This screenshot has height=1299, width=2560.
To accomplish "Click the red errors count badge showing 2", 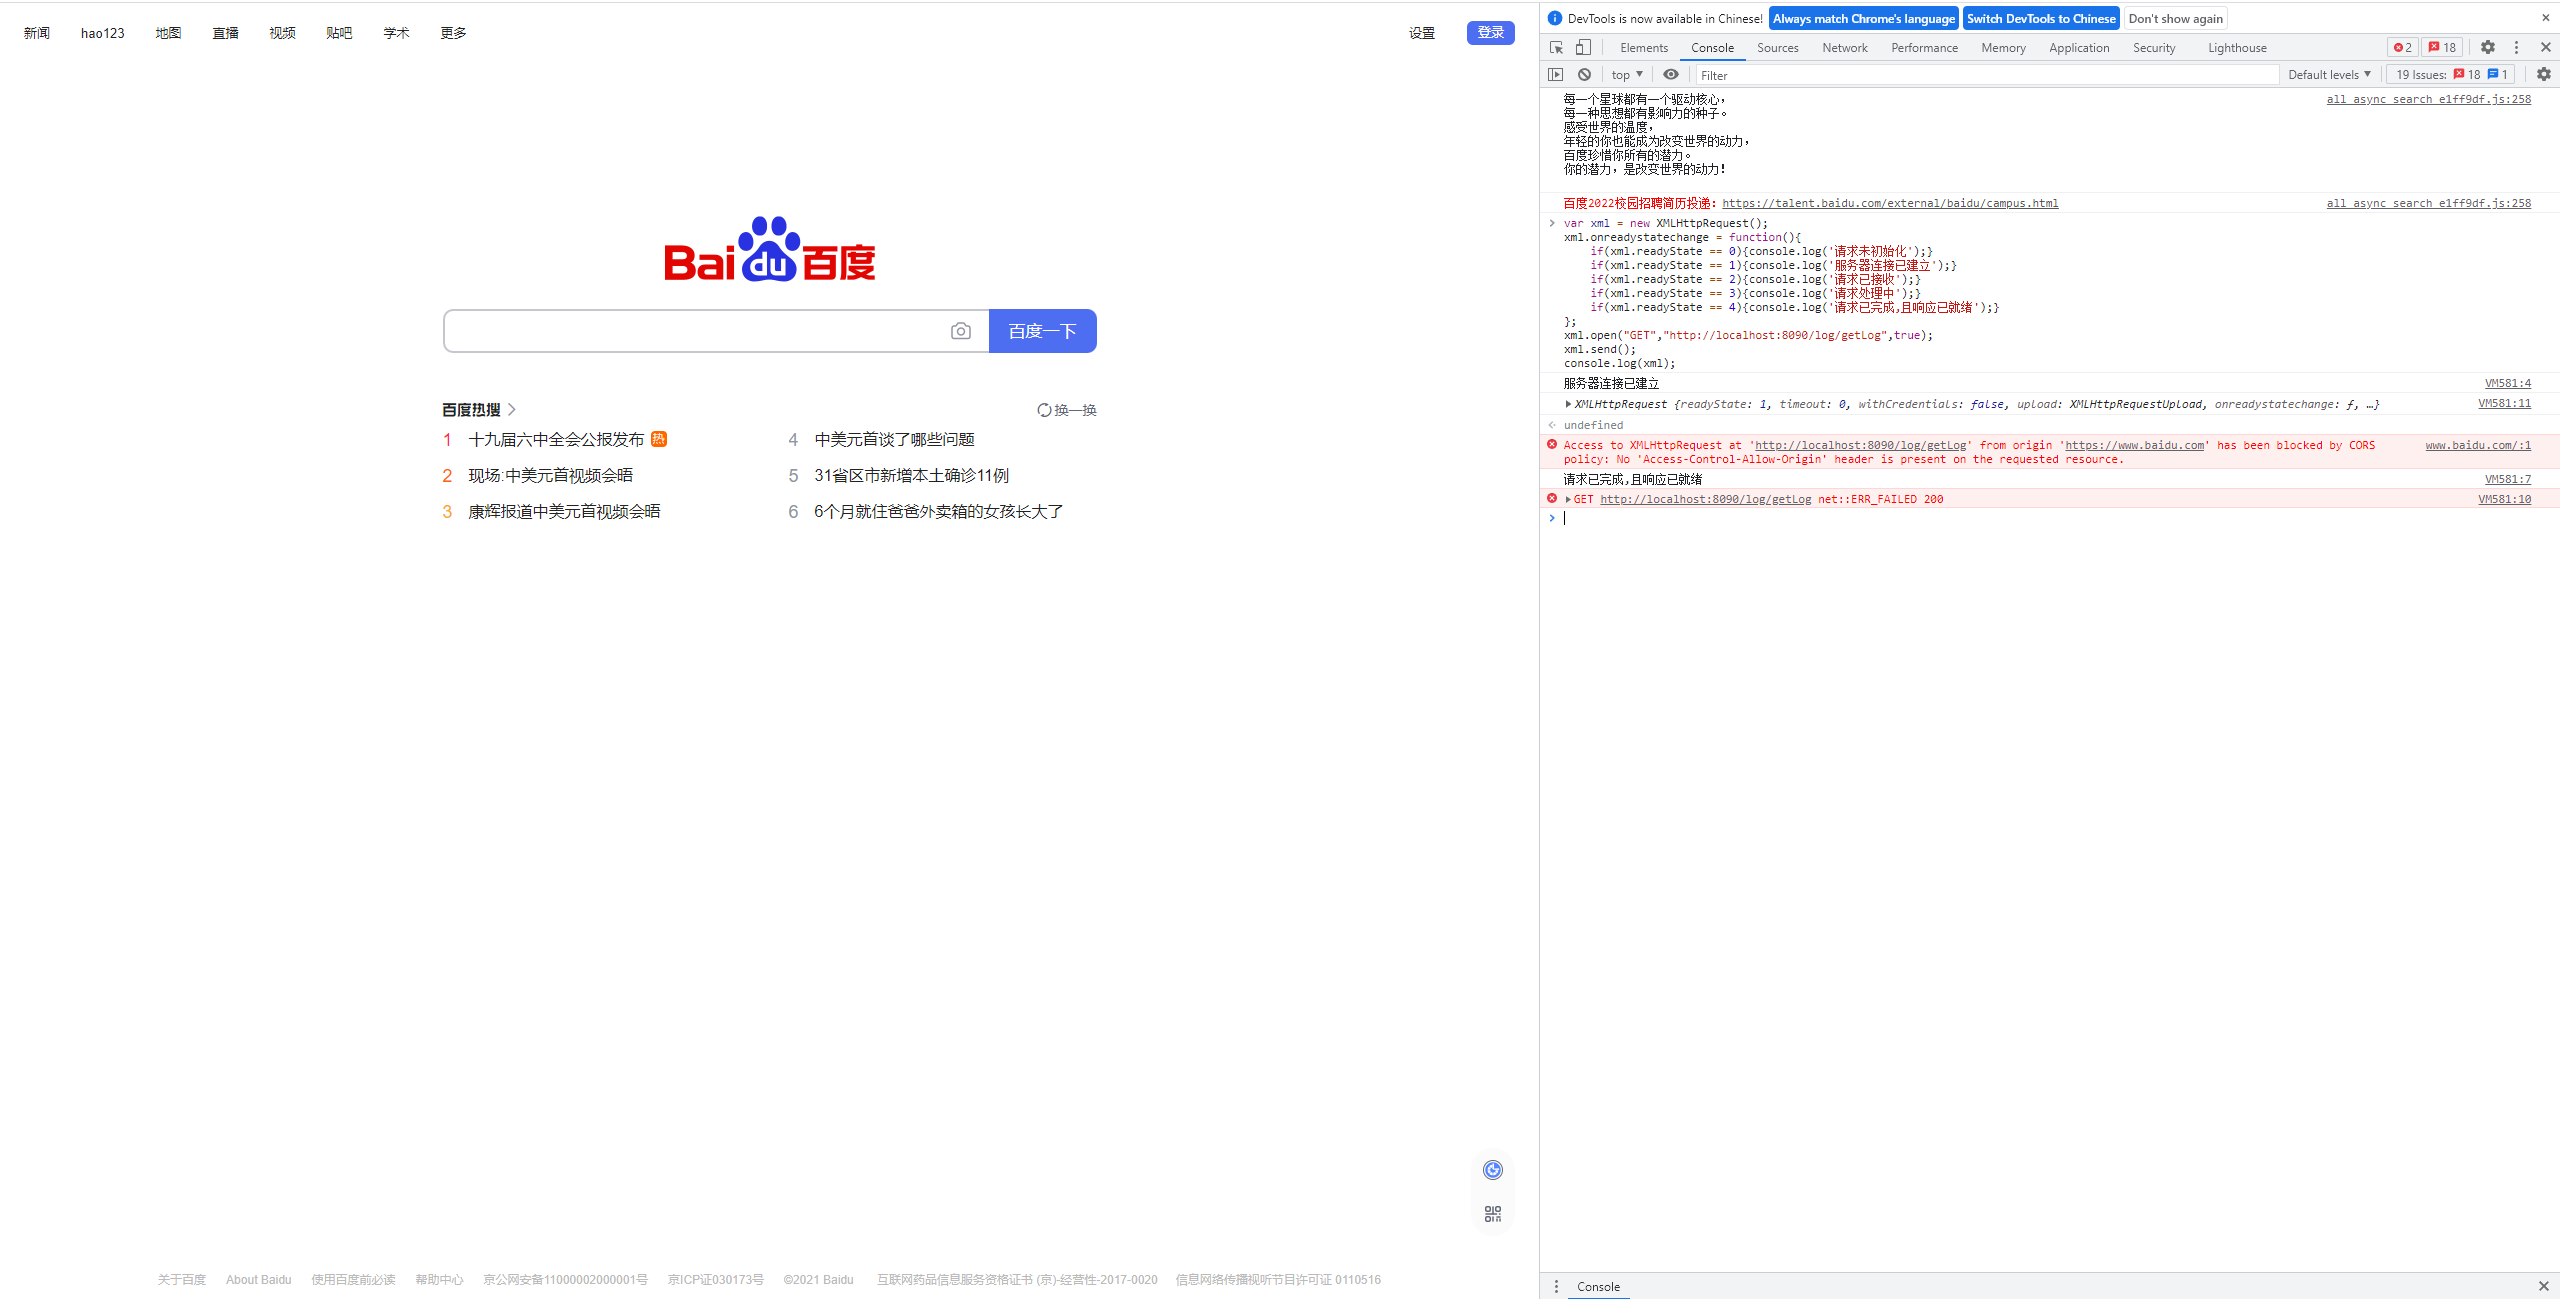I will pos(2402,47).
